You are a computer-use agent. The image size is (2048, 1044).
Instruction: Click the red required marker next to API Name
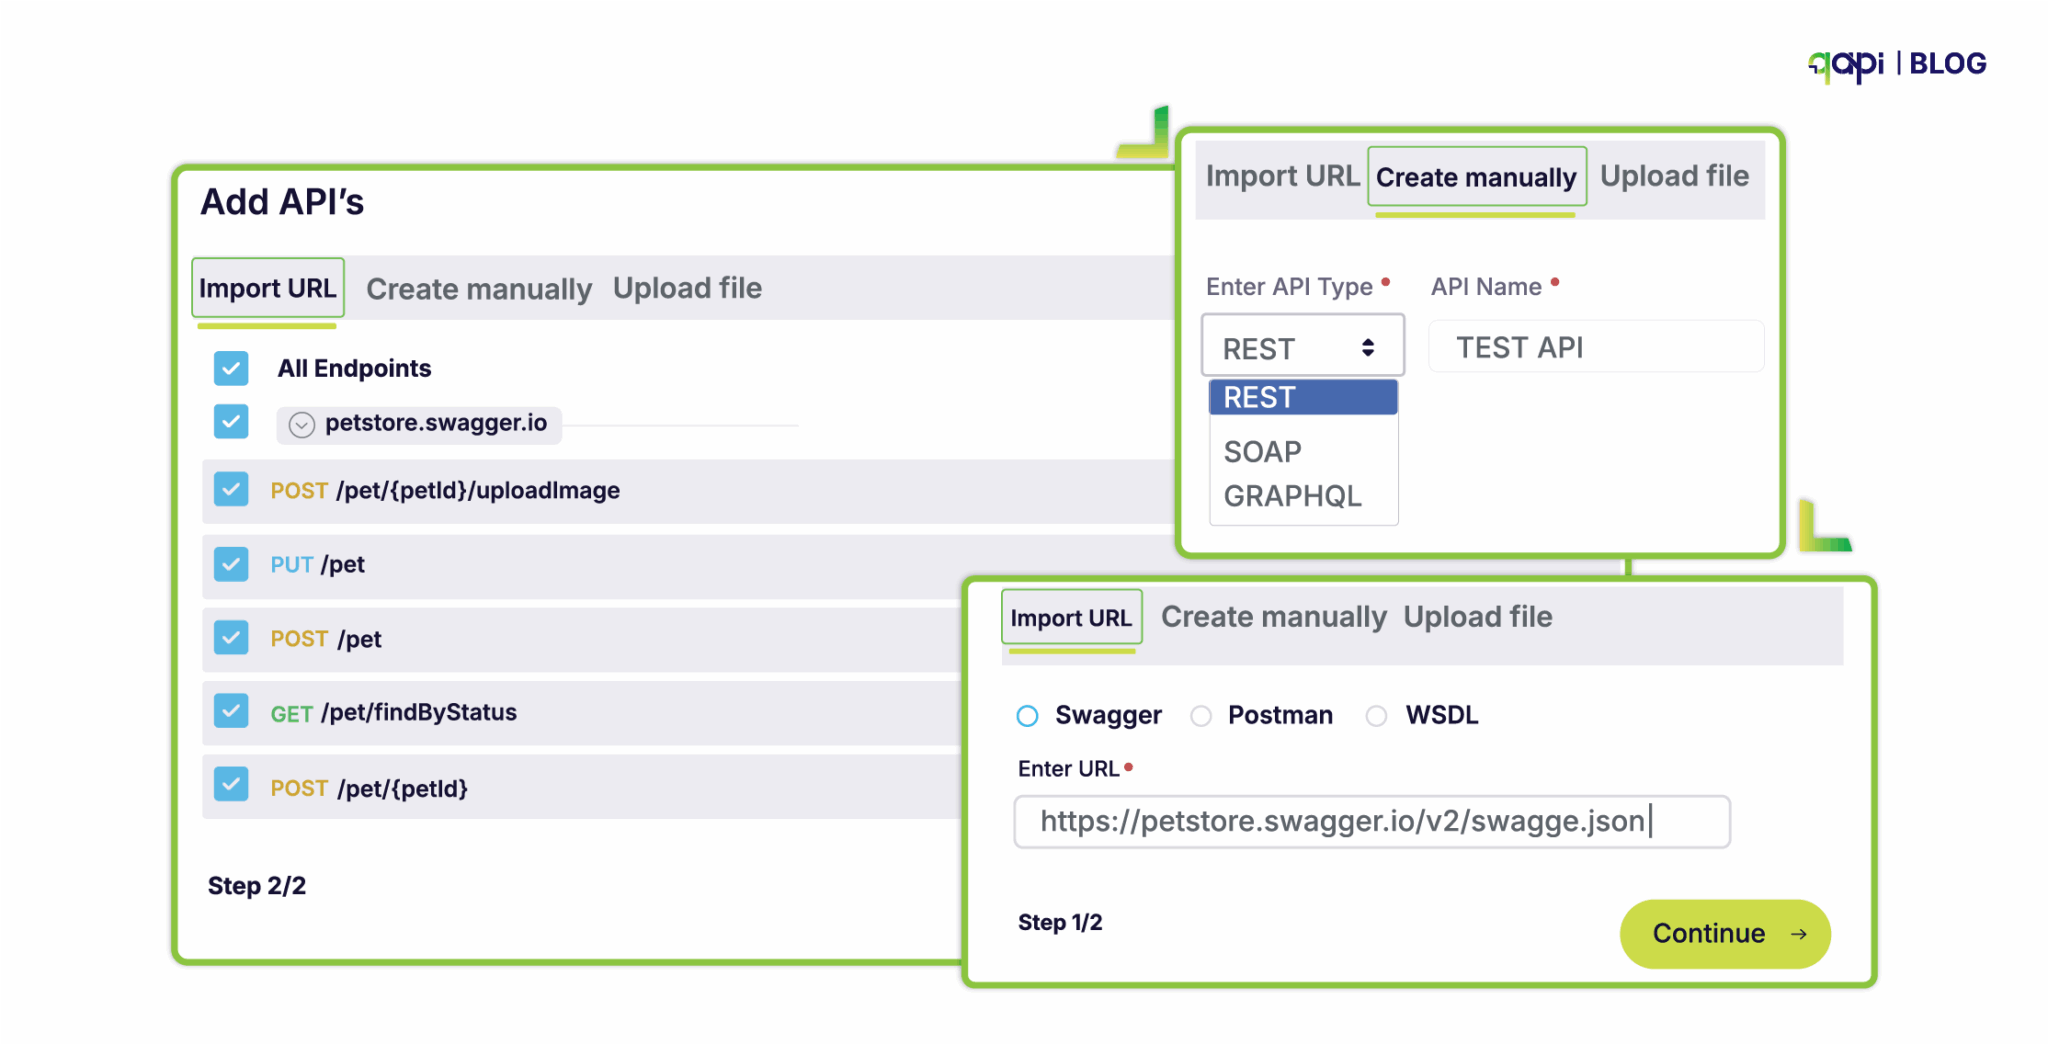[1556, 283]
